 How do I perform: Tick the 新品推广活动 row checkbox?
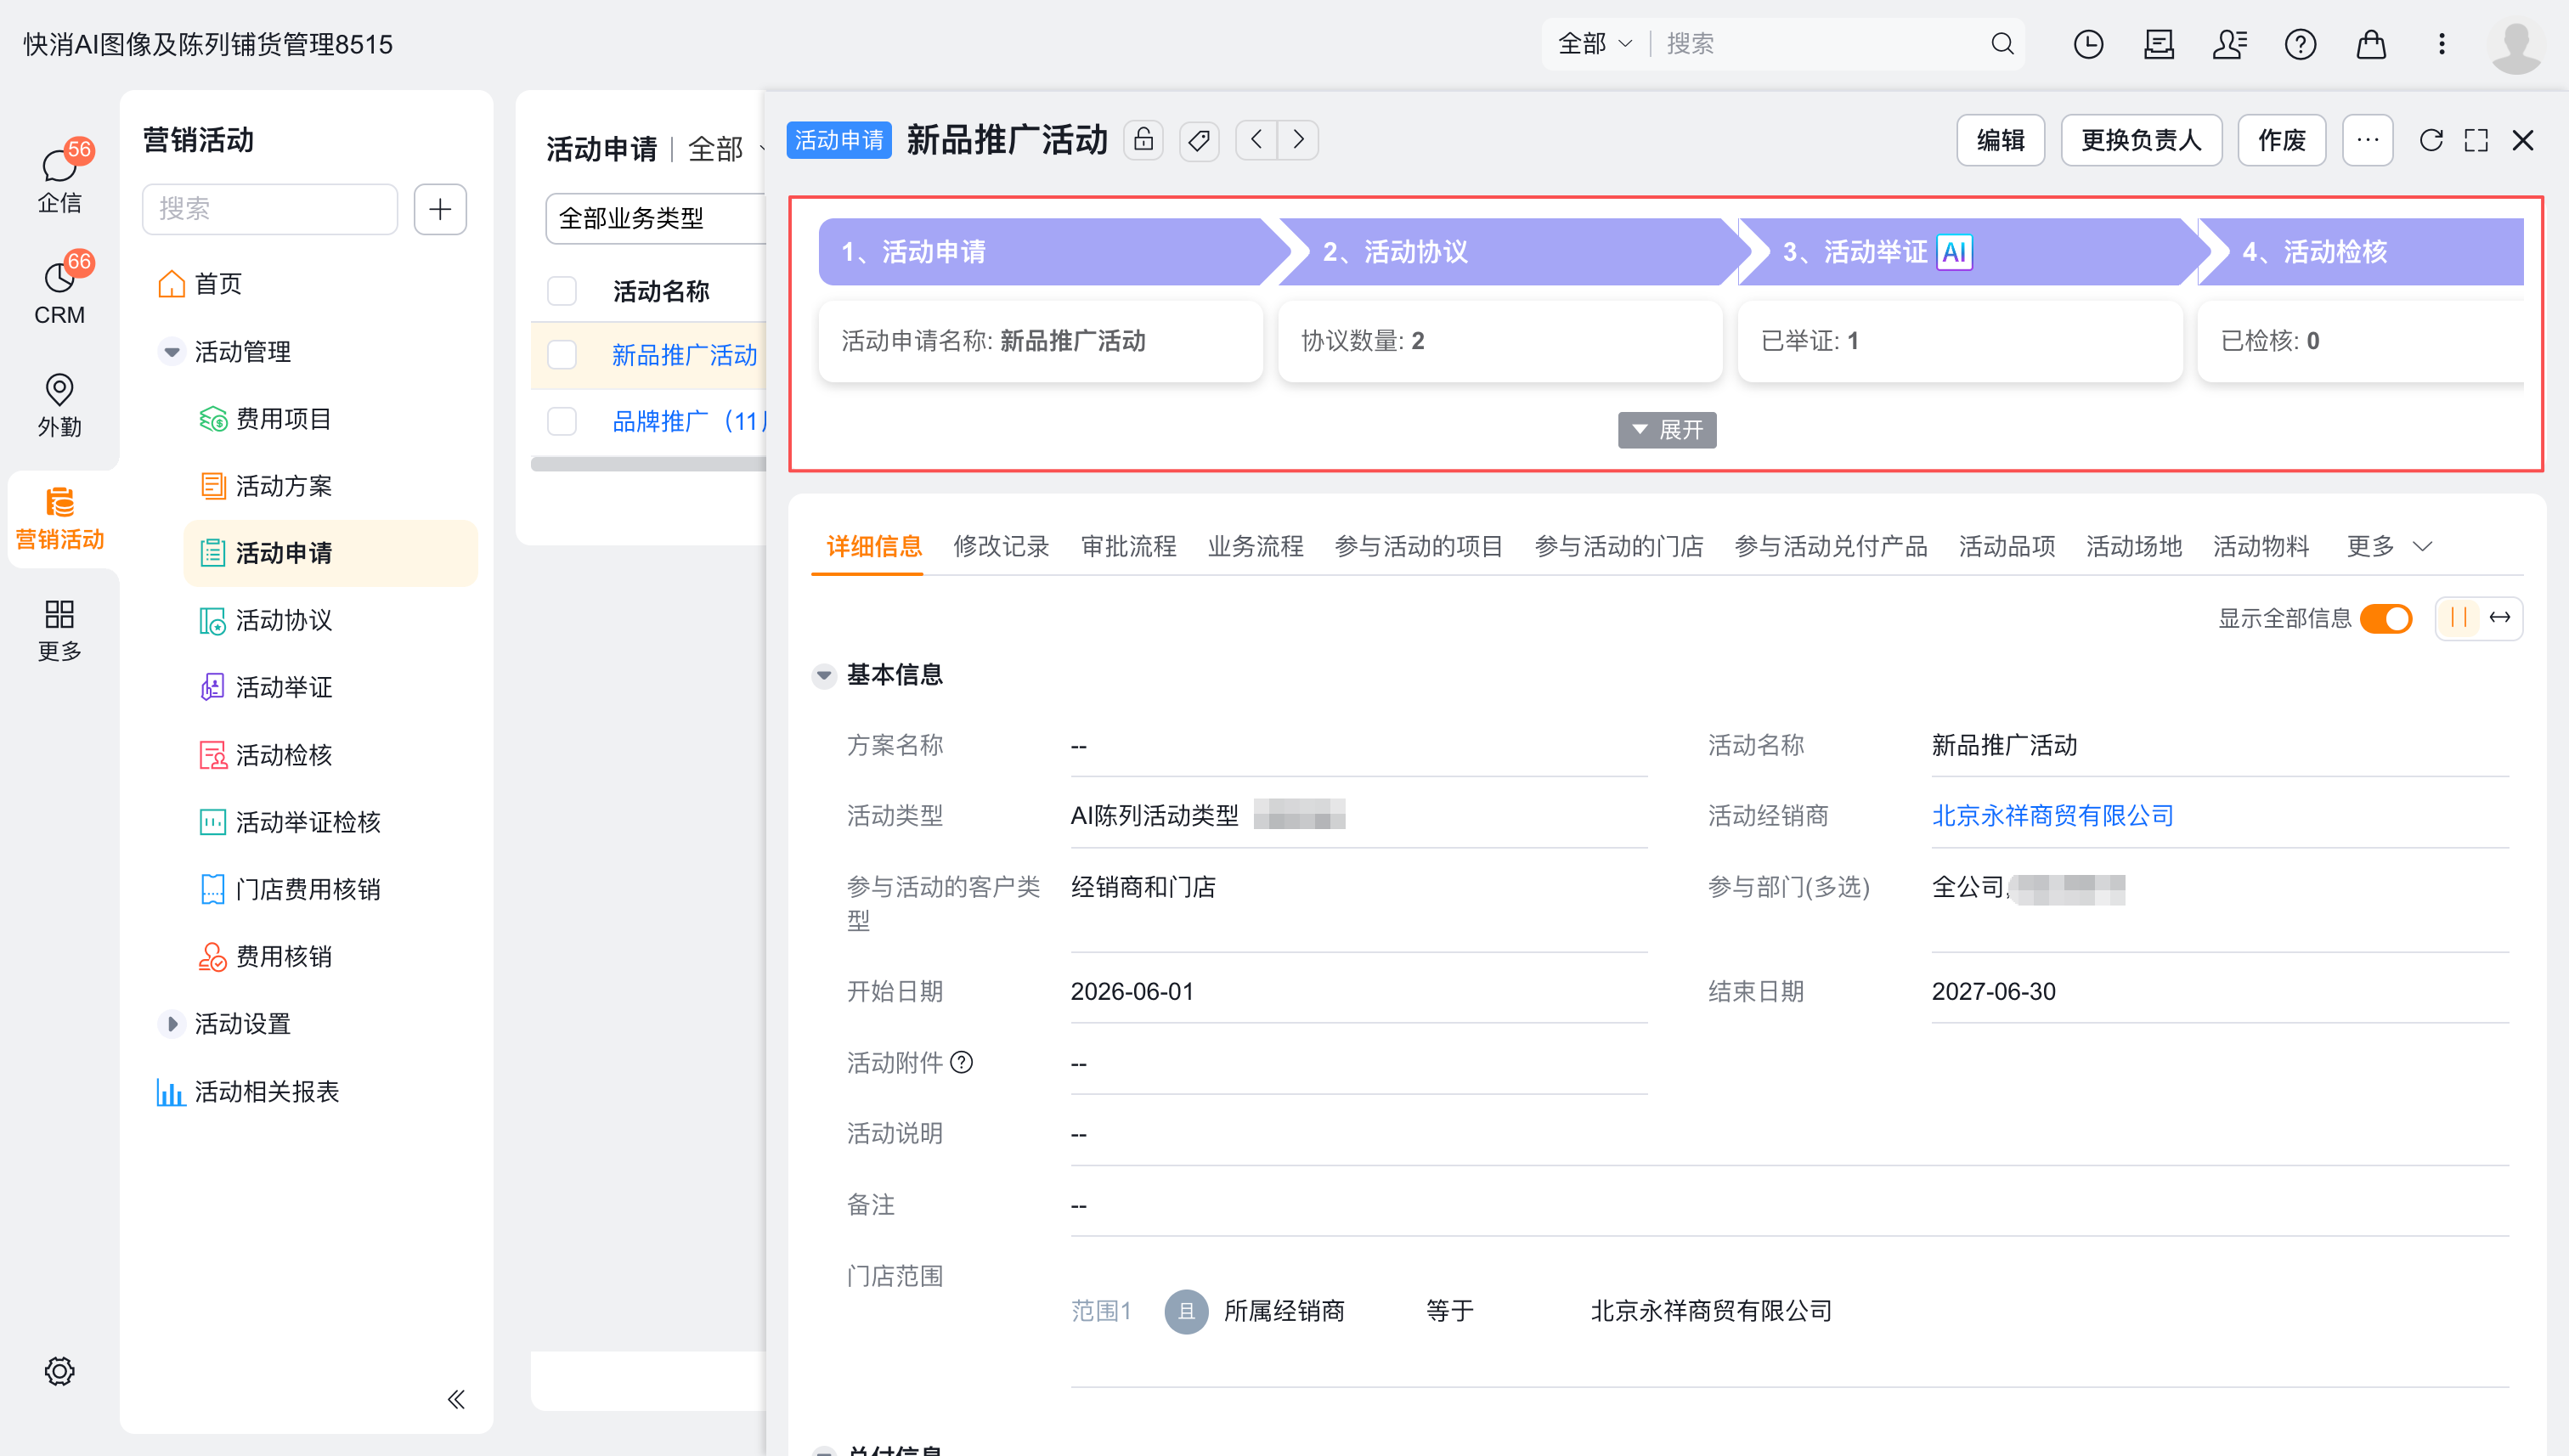coord(562,355)
